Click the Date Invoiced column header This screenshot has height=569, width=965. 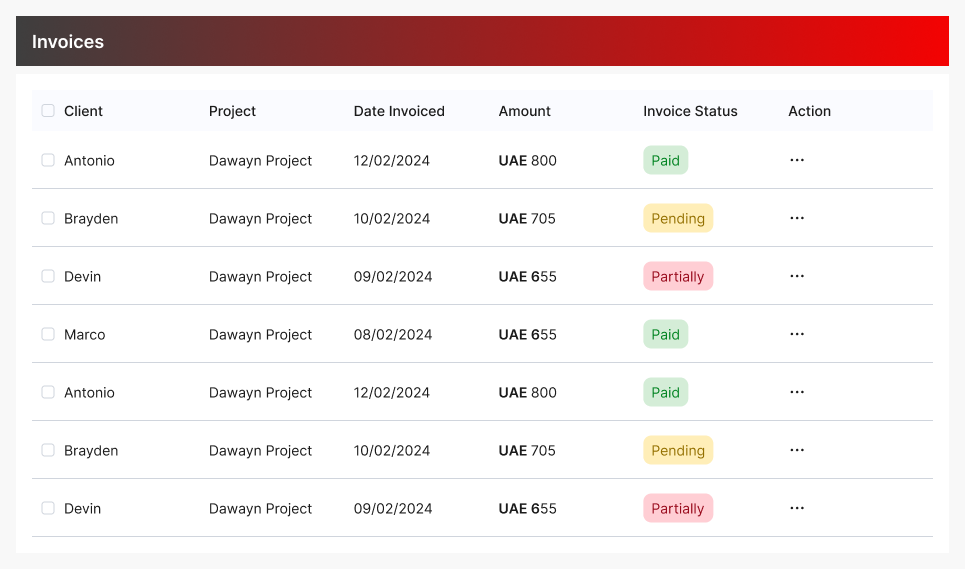click(399, 111)
